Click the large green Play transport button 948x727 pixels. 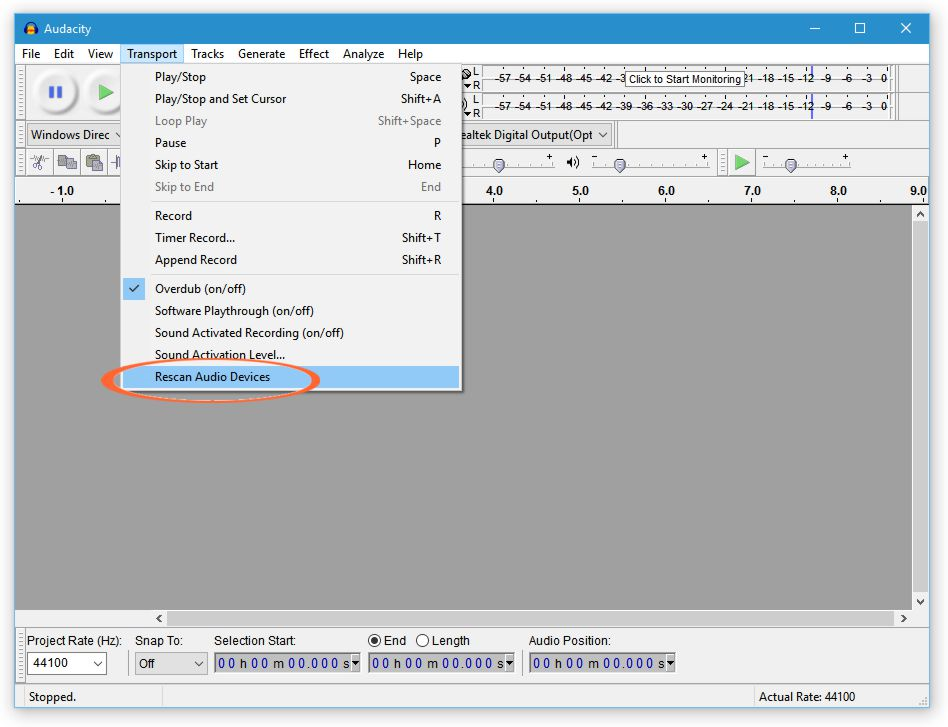tap(105, 93)
